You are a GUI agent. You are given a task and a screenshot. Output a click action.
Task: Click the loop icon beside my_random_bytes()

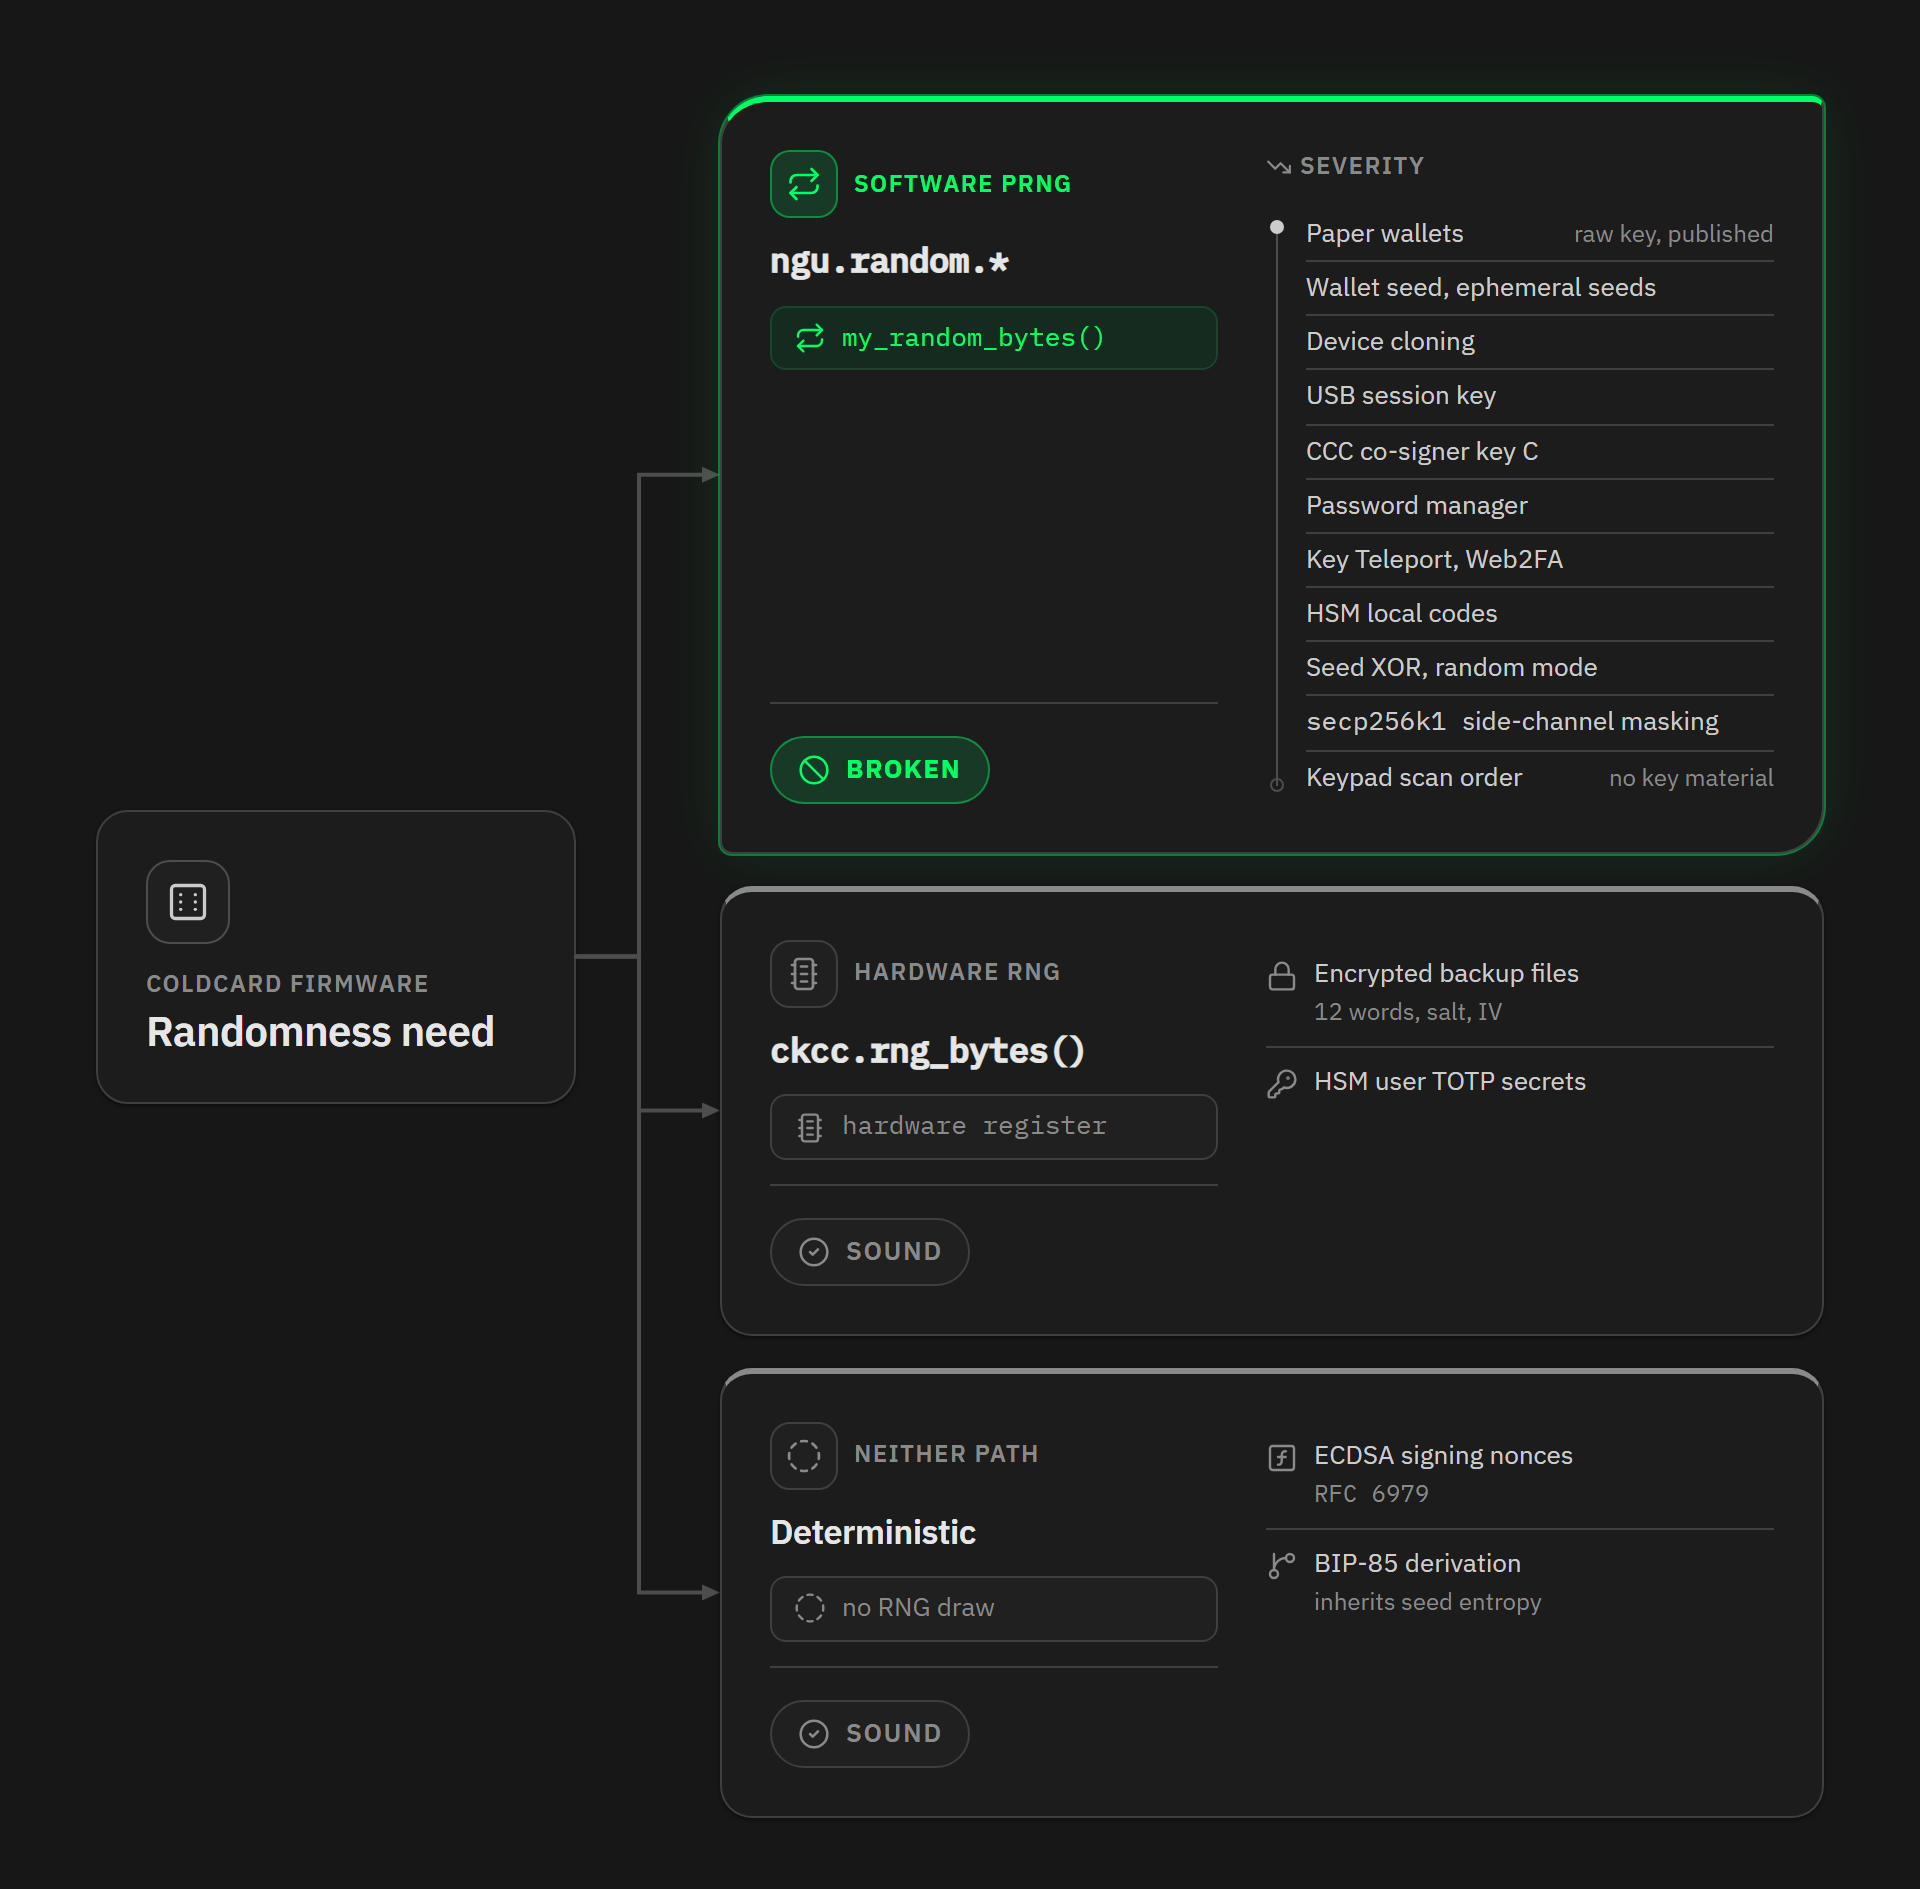[x=810, y=338]
